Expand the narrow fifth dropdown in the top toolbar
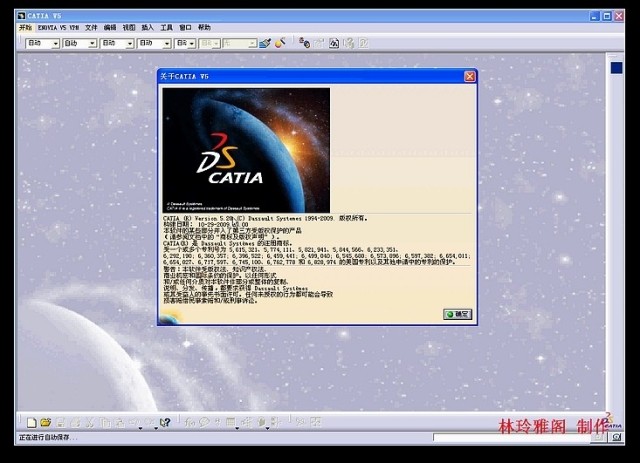The image size is (640, 463). [191, 43]
